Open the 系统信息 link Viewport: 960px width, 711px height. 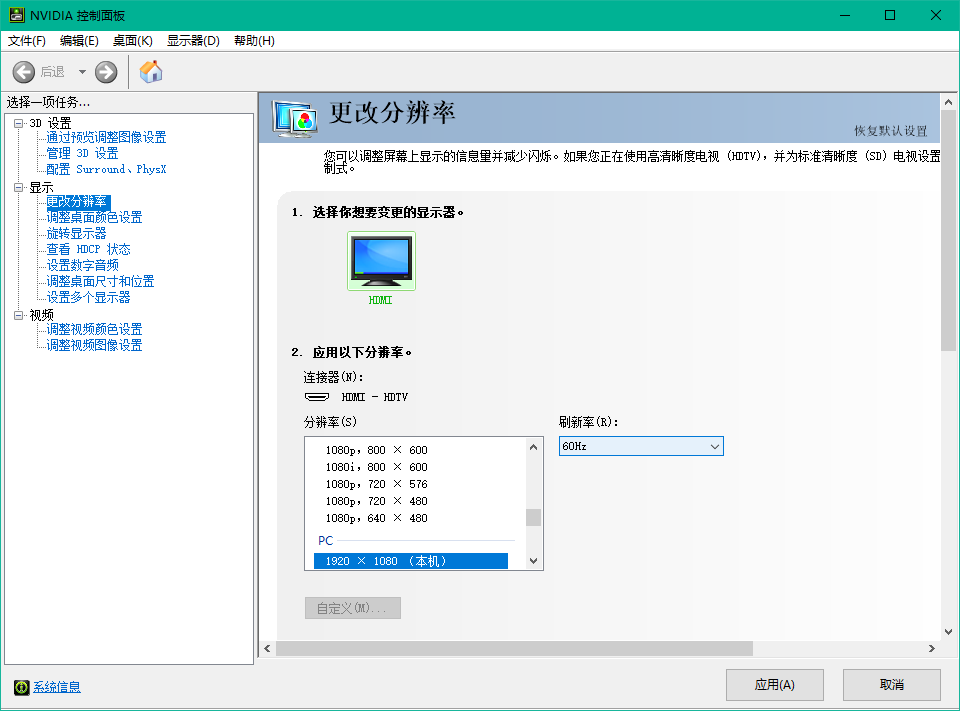(x=57, y=687)
